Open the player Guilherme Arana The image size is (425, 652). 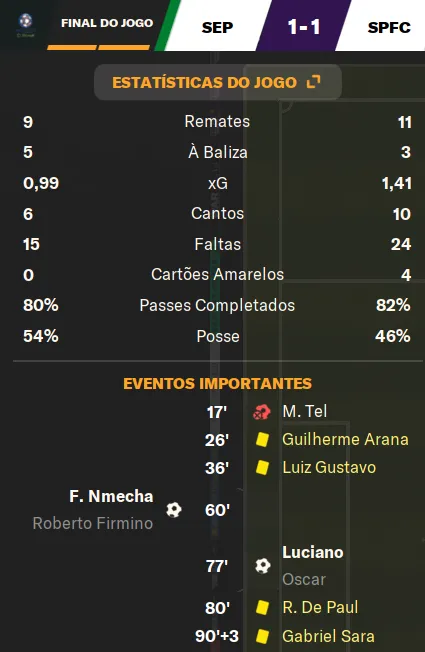coord(345,440)
